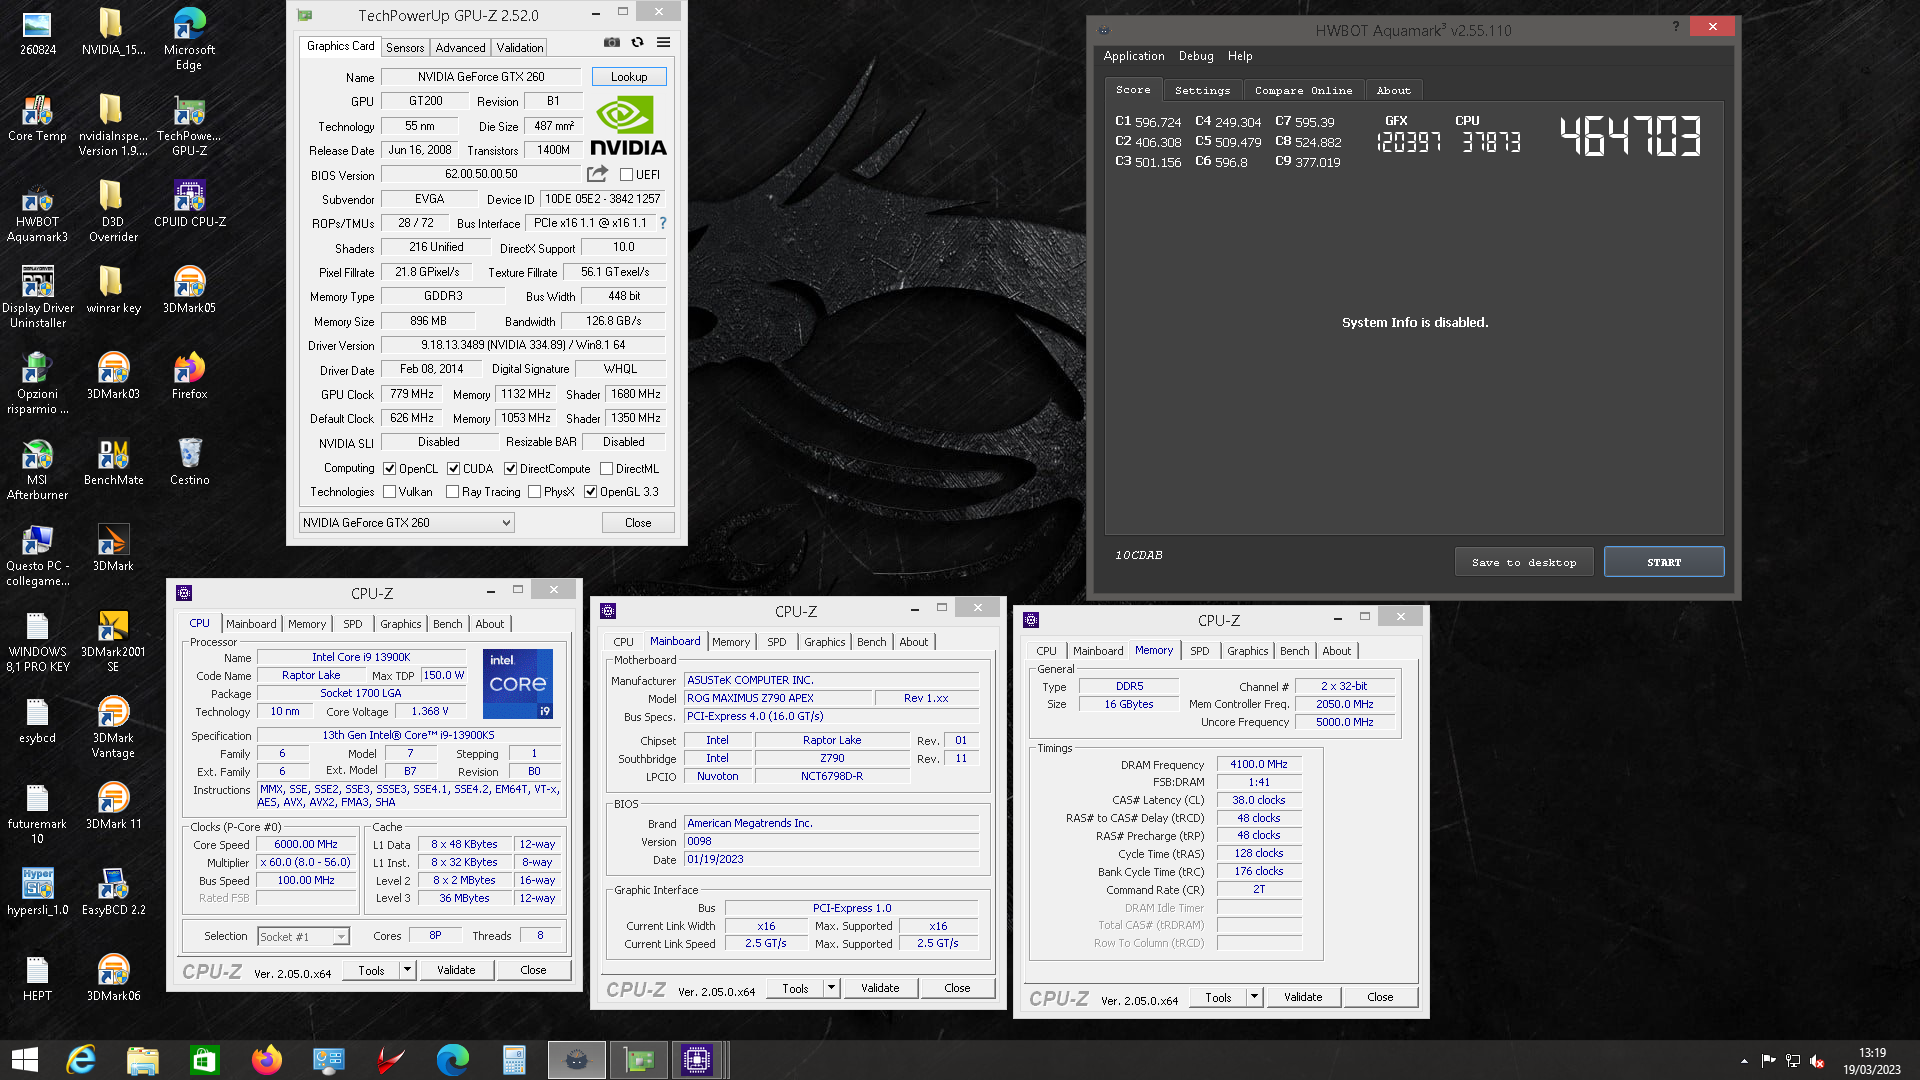Open File Explorer from the taskbar

[x=143, y=1060]
